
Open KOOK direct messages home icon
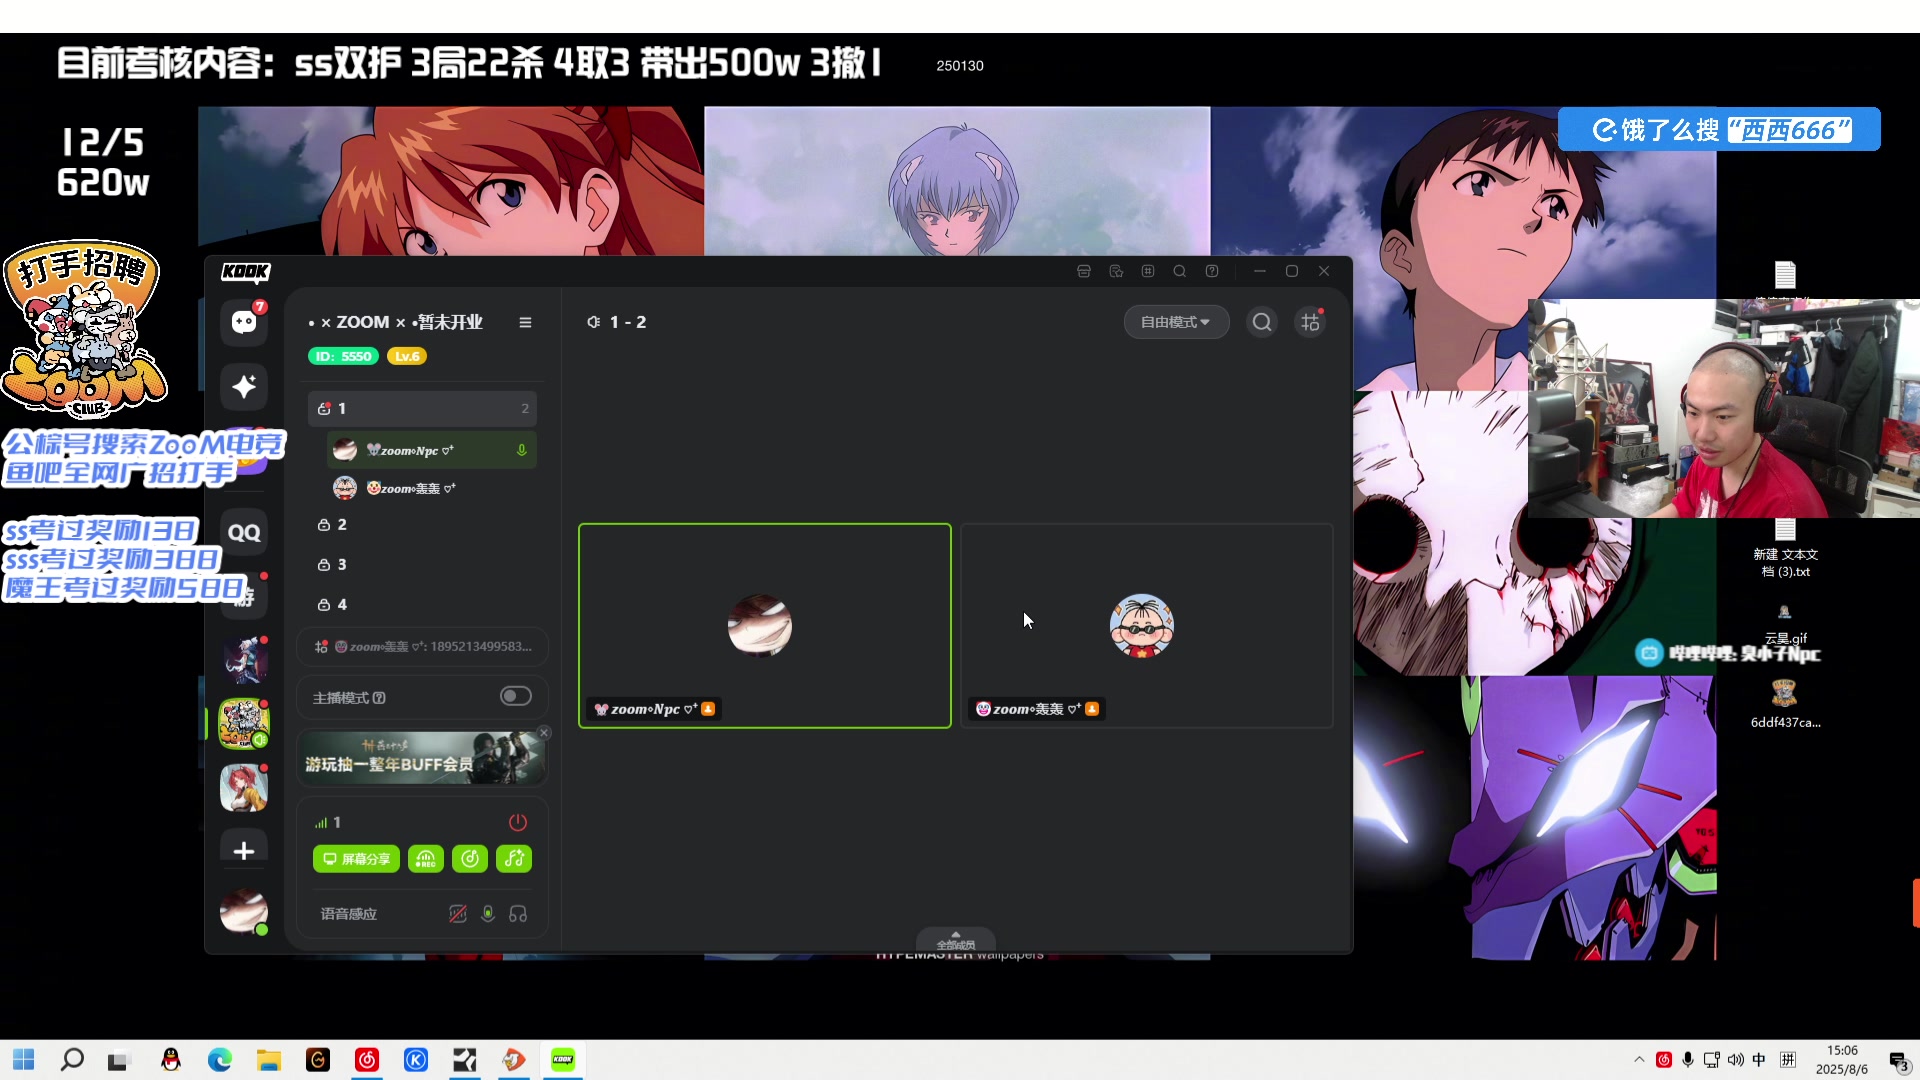(x=244, y=322)
